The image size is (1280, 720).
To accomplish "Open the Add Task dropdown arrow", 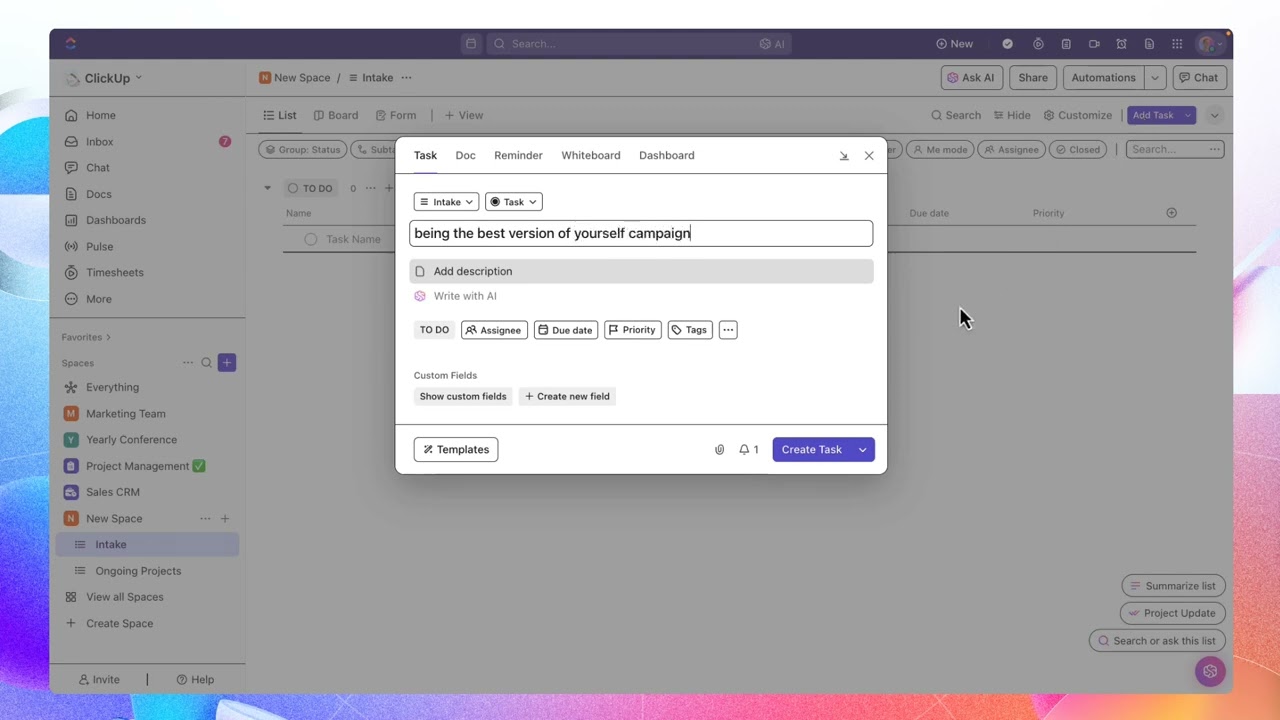I will point(1188,116).
